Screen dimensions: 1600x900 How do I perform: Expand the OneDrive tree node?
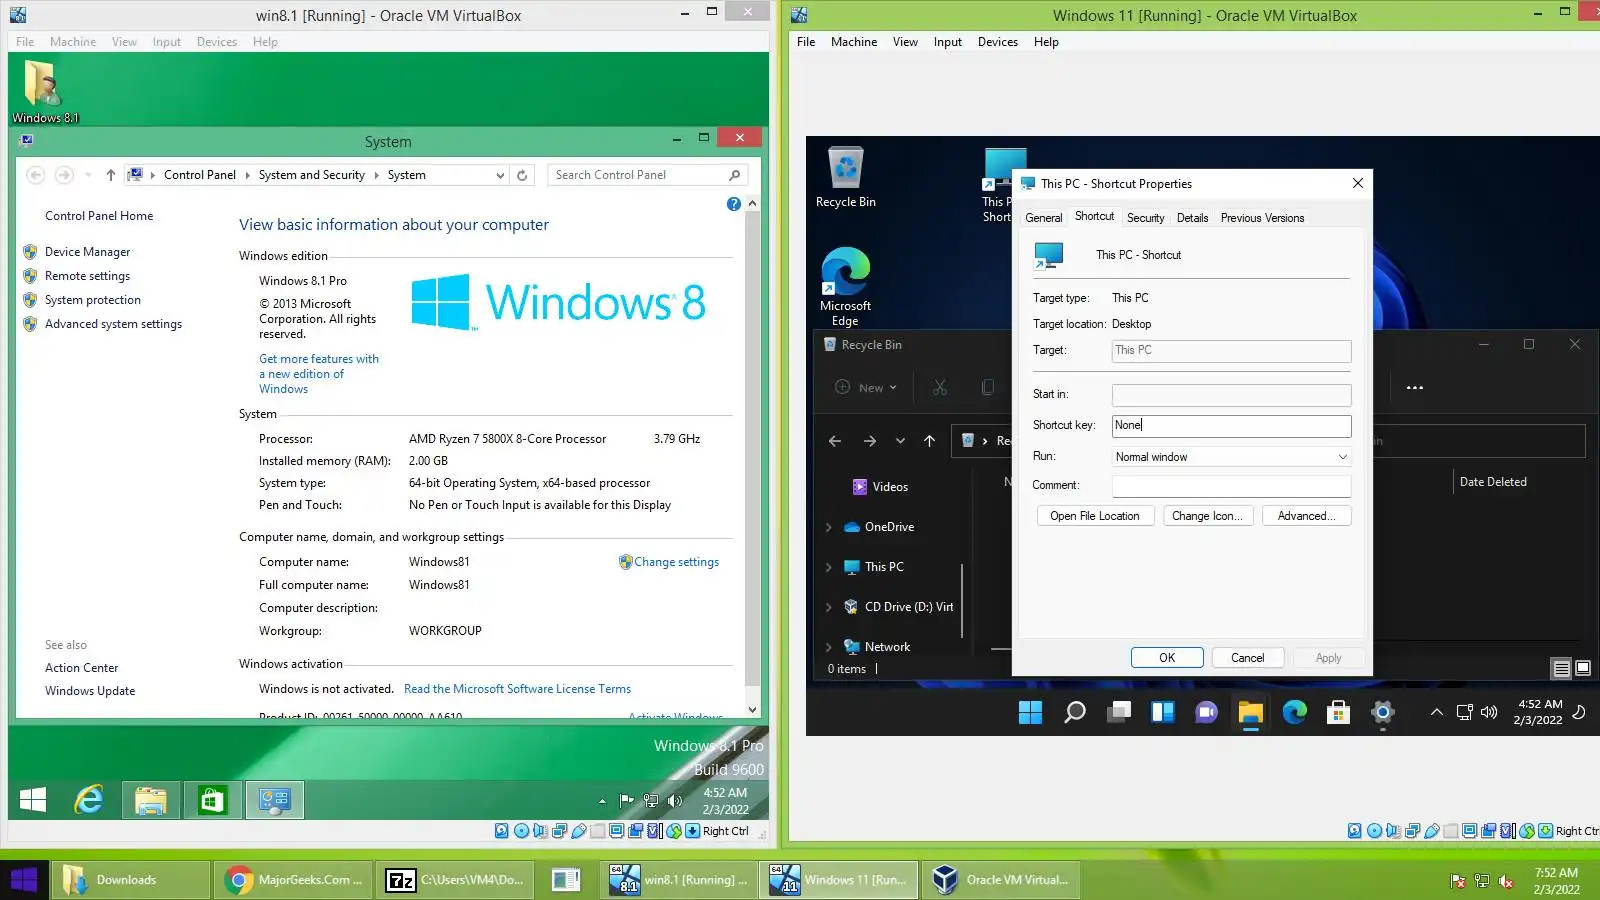(829, 527)
